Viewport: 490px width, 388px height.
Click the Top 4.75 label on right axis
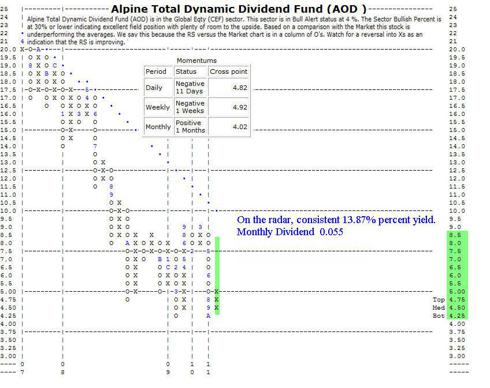point(450,300)
